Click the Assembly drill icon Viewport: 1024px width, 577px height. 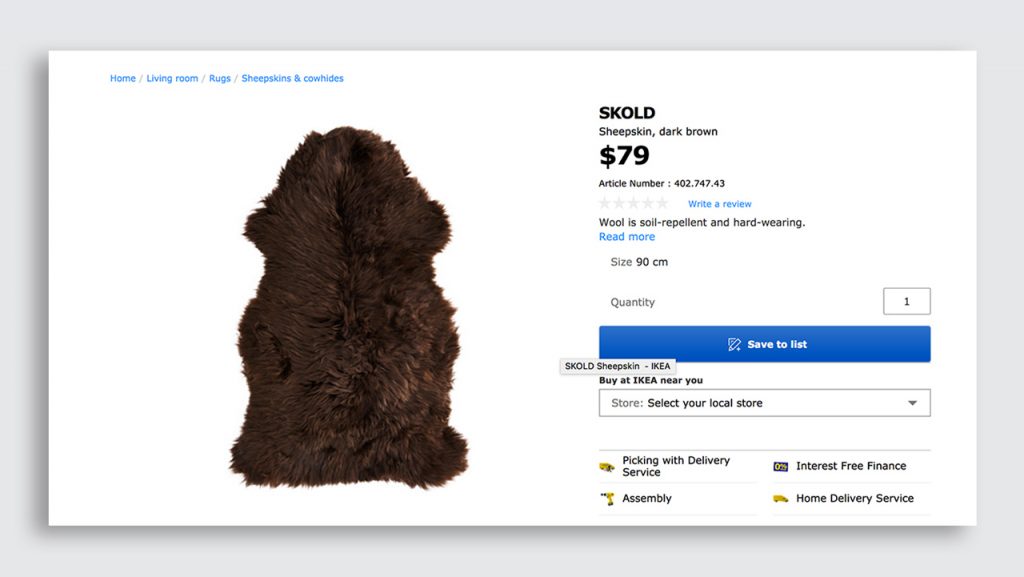(609, 497)
